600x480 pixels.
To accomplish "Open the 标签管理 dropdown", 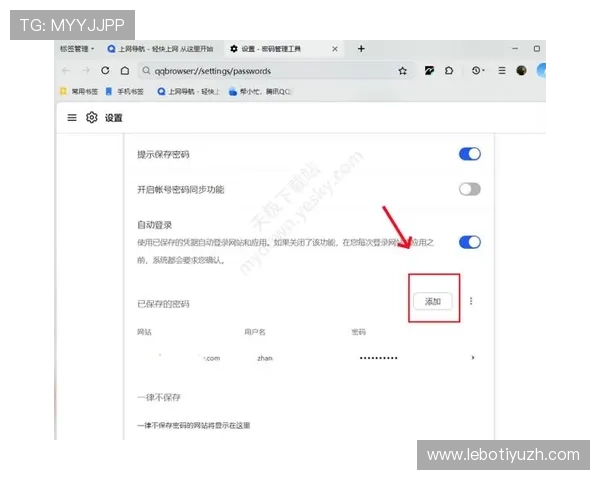I will point(77,49).
